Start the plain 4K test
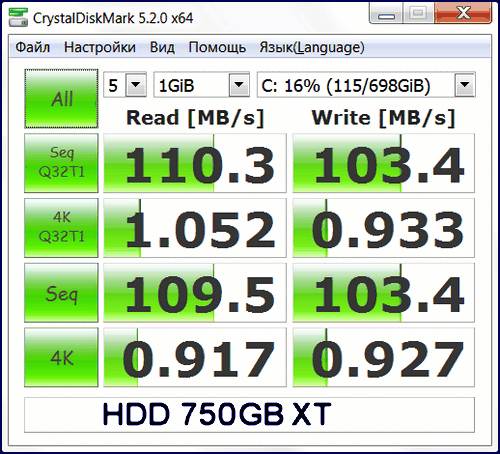This screenshot has width=500, height=454. [x=61, y=357]
